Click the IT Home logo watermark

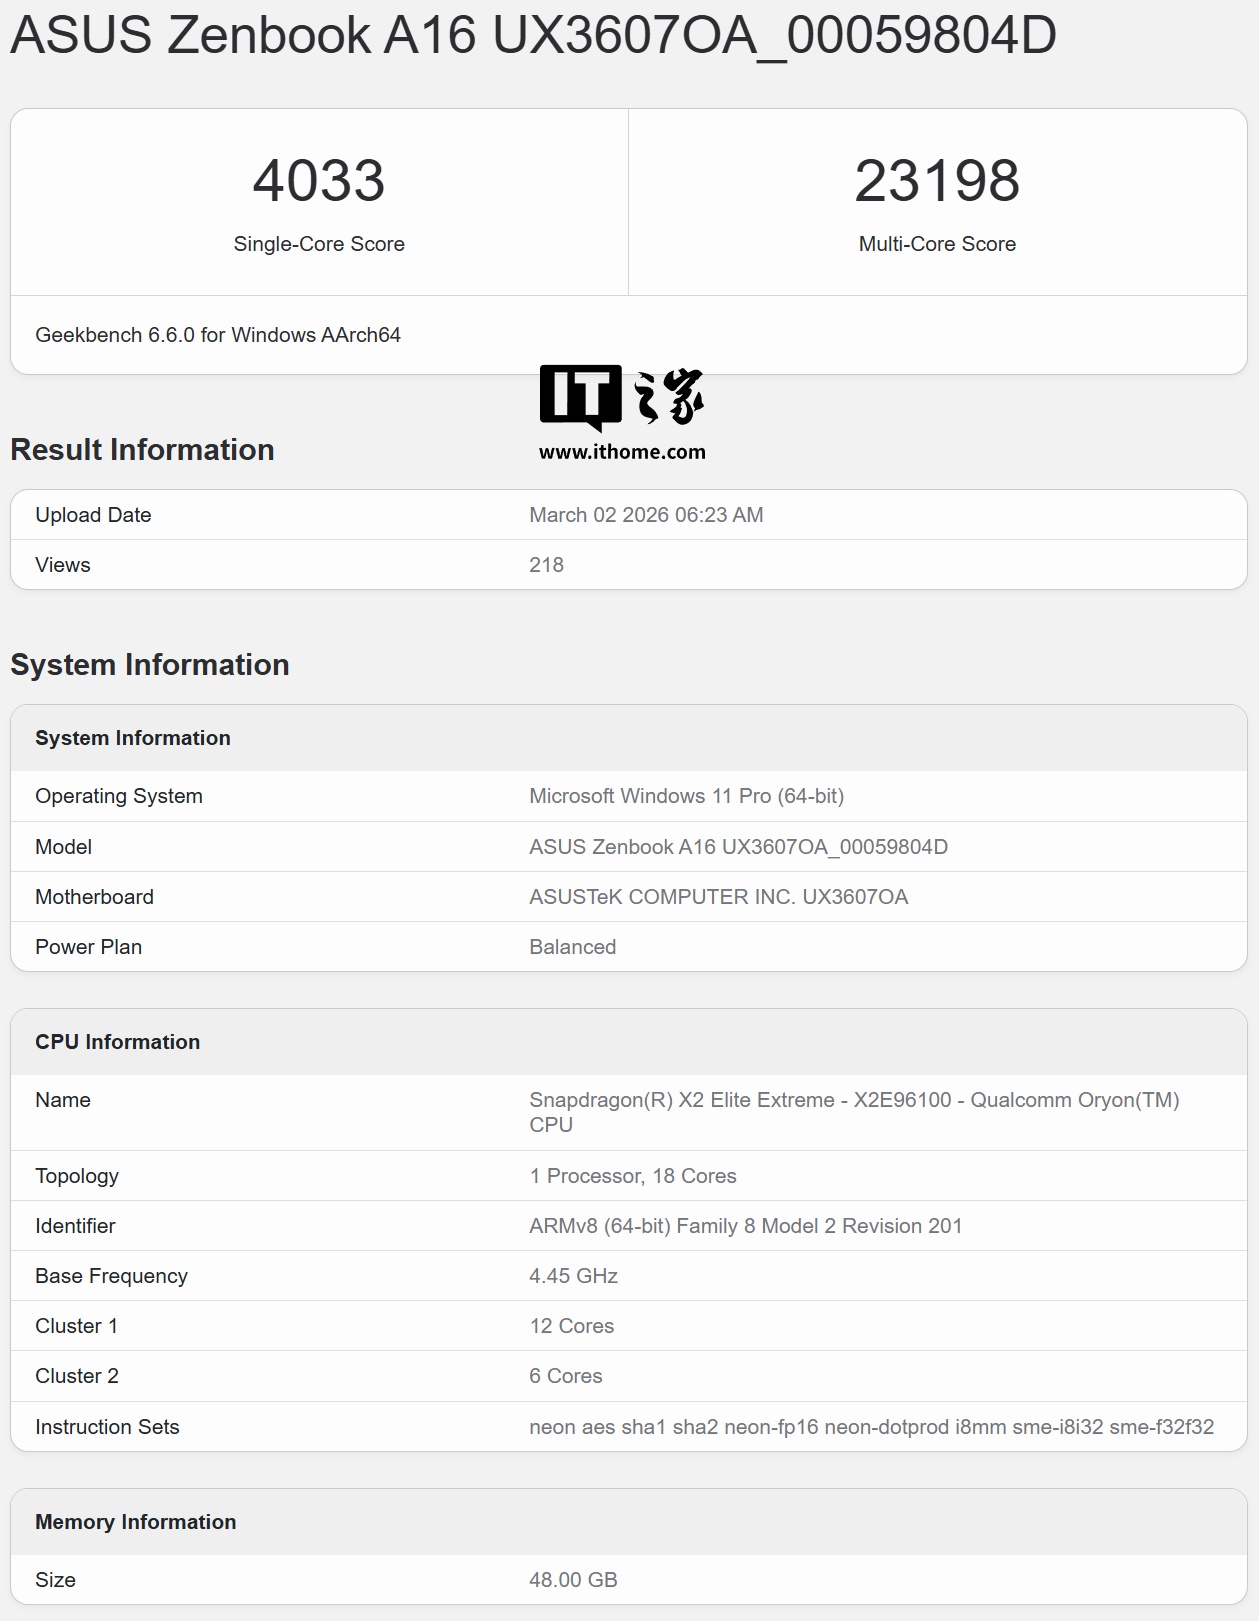click(x=621, y=396)
